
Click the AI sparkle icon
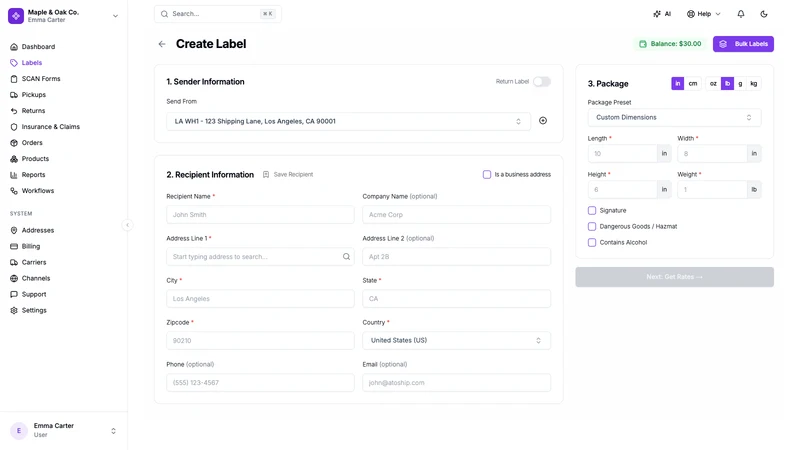pos(657,14)
